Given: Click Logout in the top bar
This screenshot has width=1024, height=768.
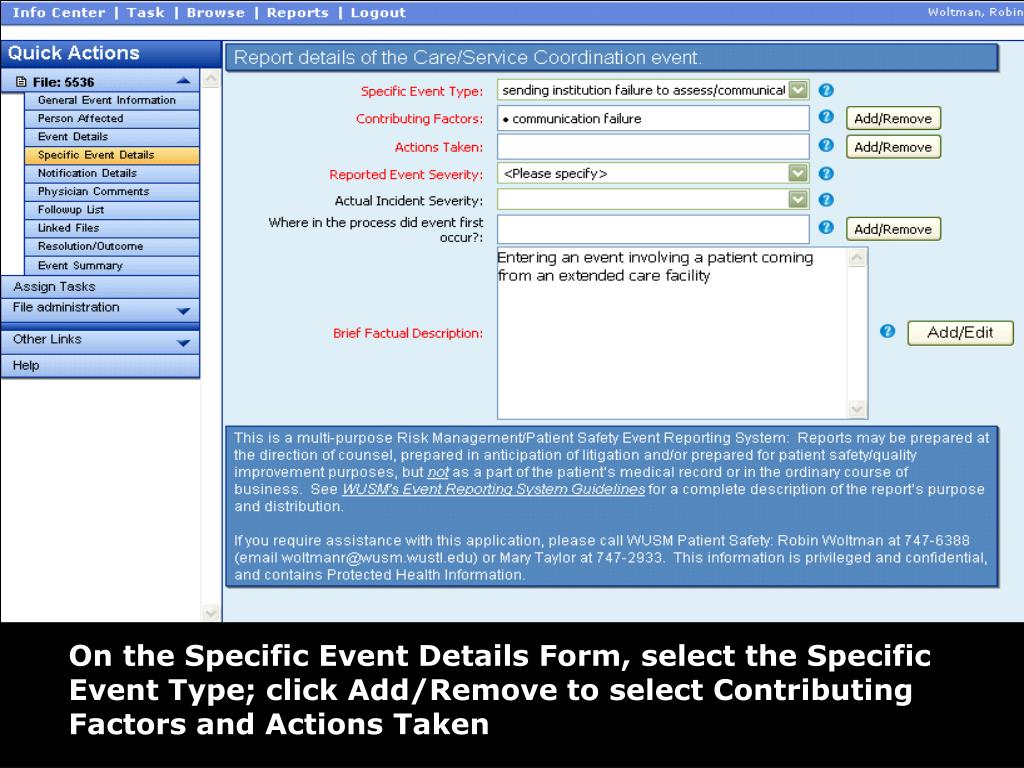Looking at the screenshot, I should [x=378, y=12].
